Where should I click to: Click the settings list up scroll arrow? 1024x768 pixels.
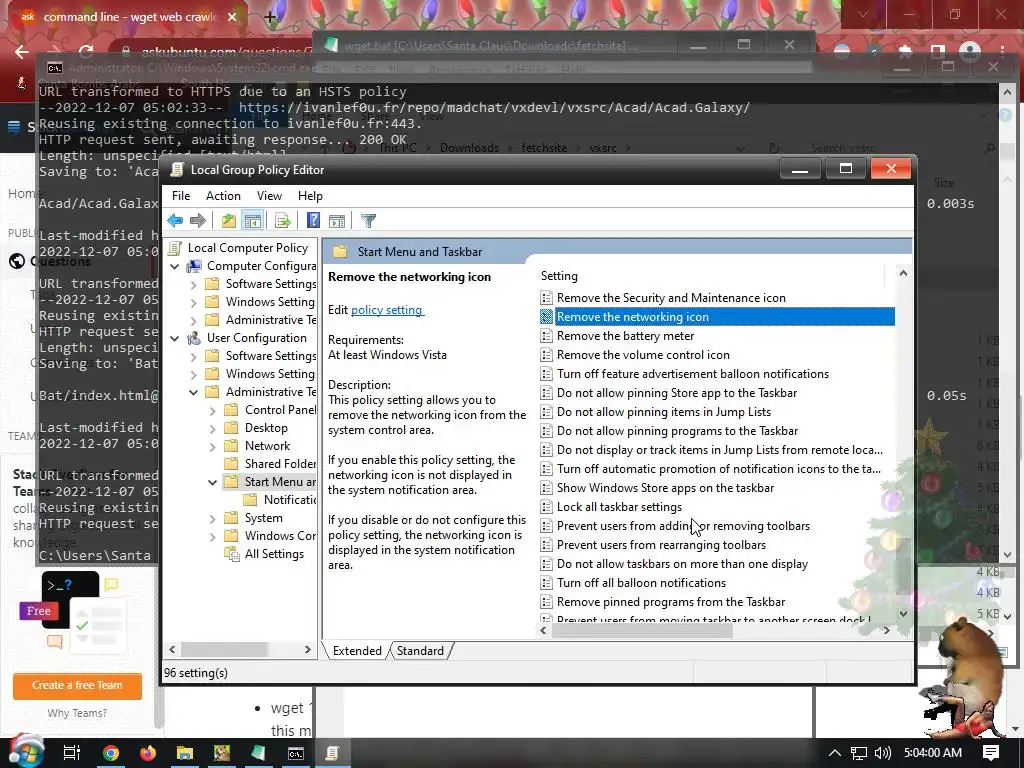click(903, 273)
